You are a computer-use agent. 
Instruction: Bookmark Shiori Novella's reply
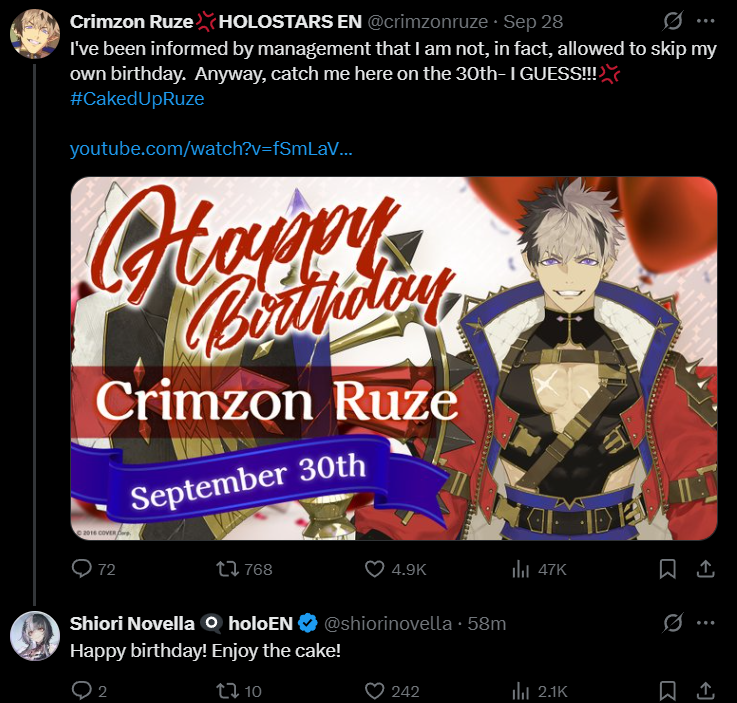[x=668, y=691]
